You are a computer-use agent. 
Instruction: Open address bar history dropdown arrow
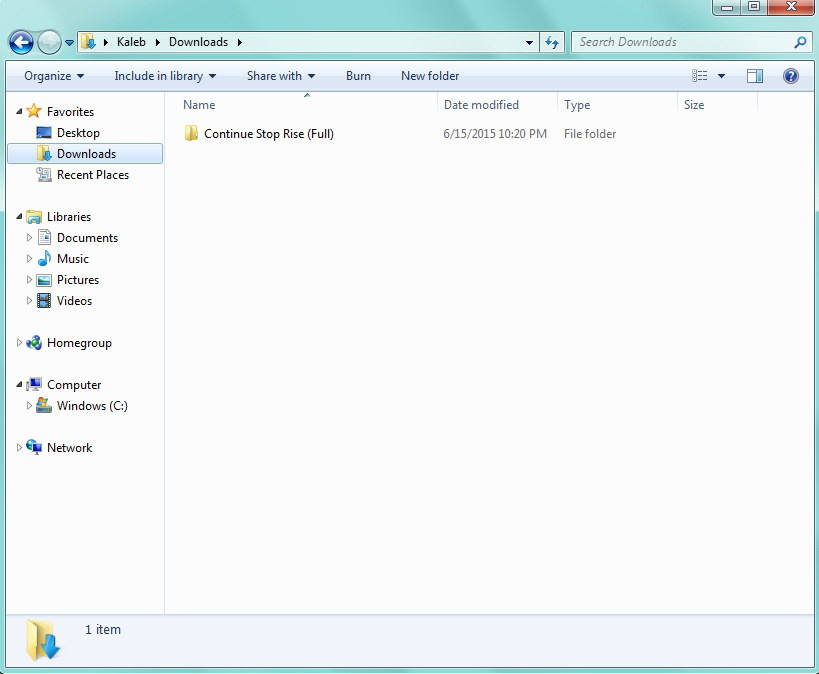[x=530, y=42]
